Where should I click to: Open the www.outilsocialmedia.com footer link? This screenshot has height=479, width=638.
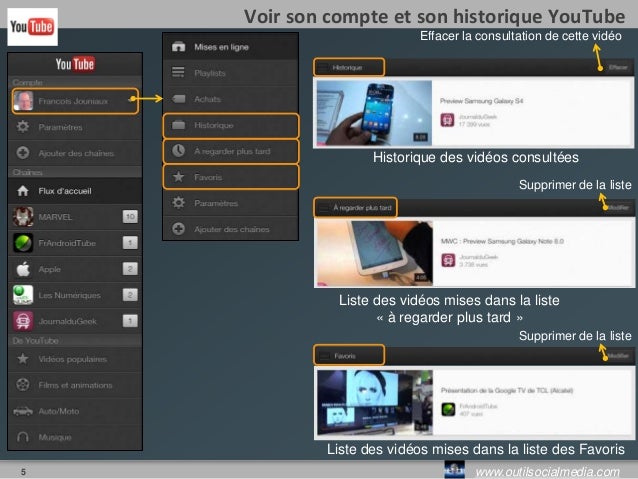click(x=547, y=472)
